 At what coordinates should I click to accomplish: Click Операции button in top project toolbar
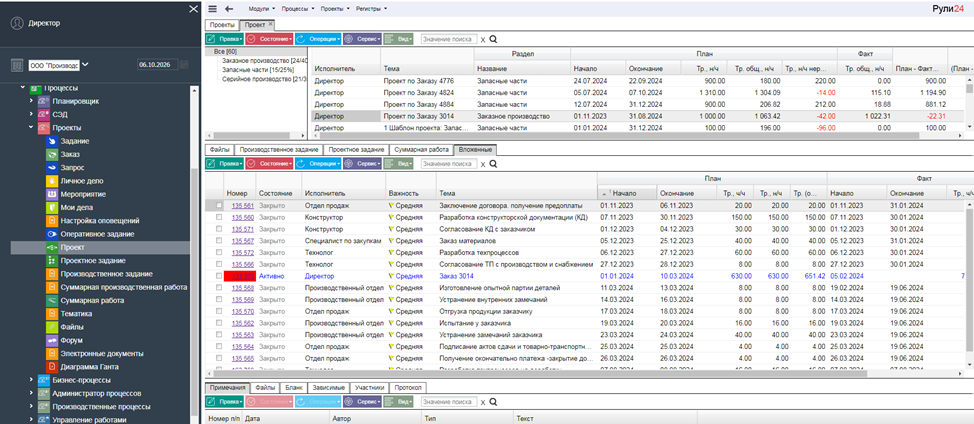click(x=318, y=38)
